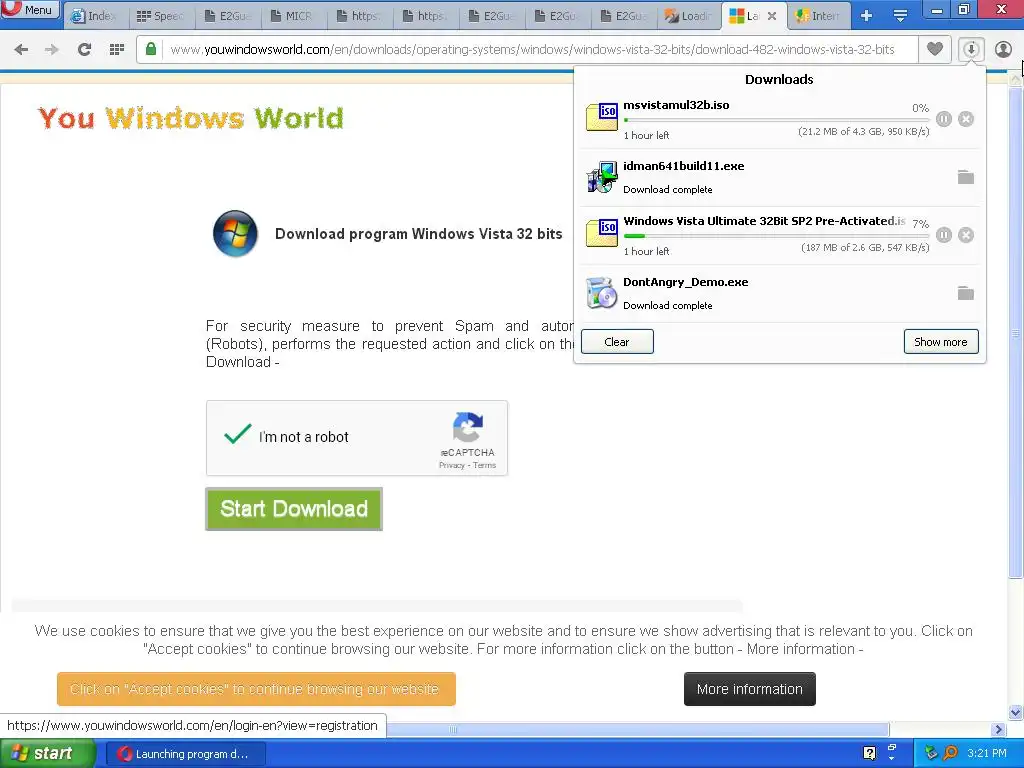Click DontAngry_Demo.exe file icon
This screenshot has height=768, width=1024.
click(601, 293)
